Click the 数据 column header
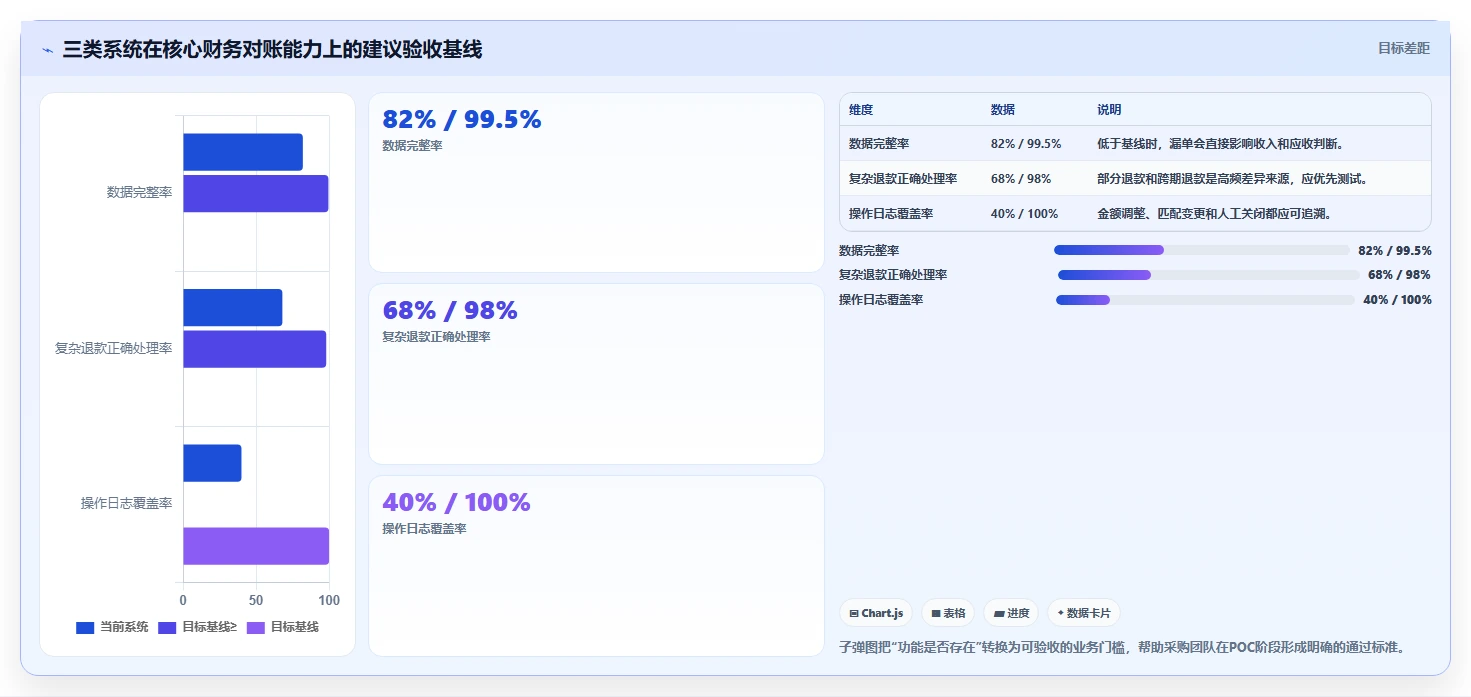Viewport: 1471px width, 697px height. point(1003,110)
